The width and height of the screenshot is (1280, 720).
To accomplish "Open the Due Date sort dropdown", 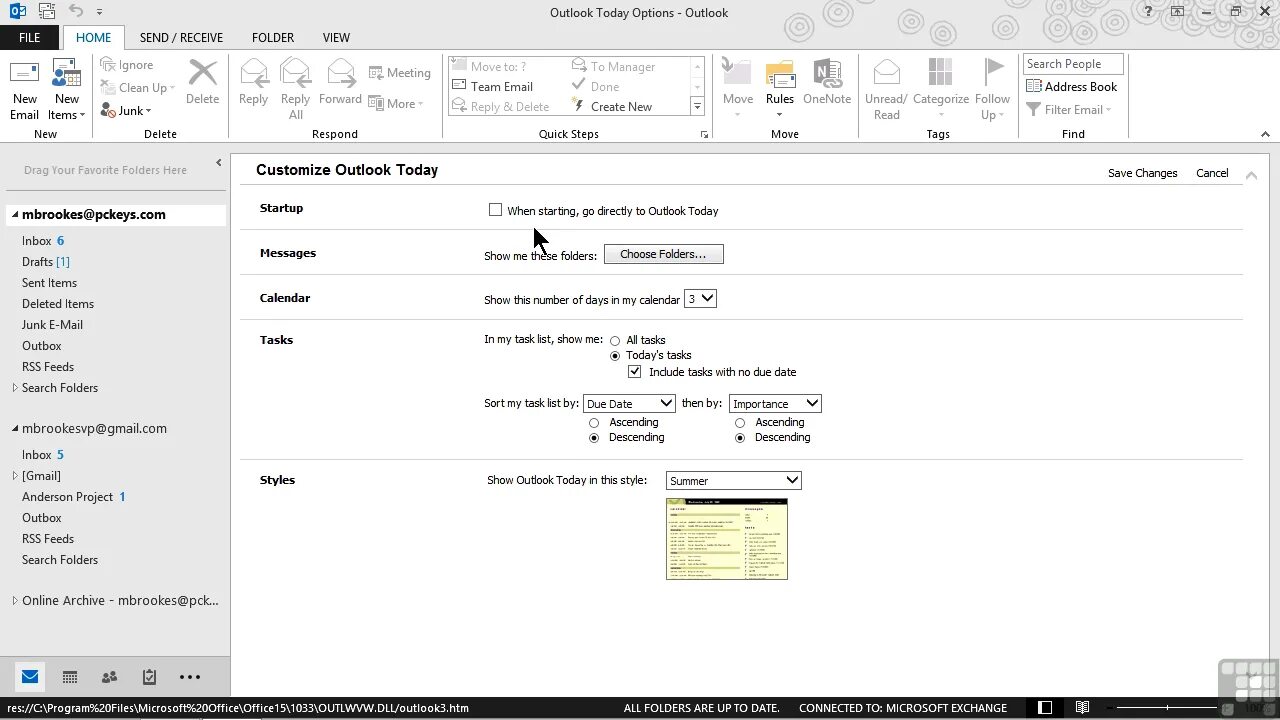I will tap(629, 404).
